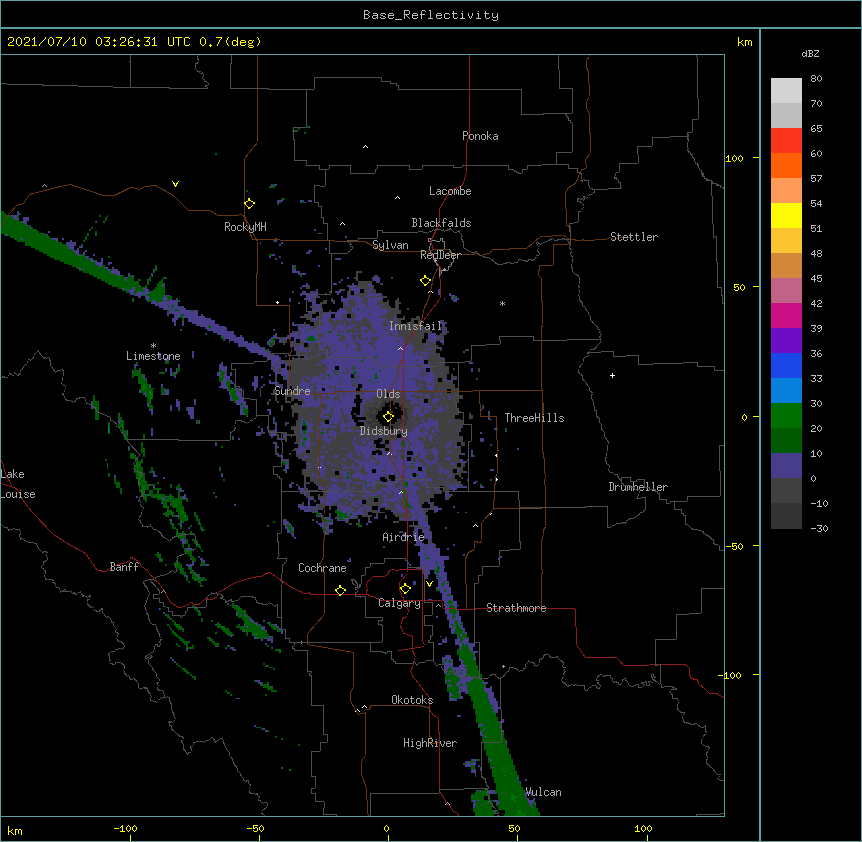Click the asterisk marker above Limestone
Viewport: 862px width, 842px height.
click(x=153, y=346)
